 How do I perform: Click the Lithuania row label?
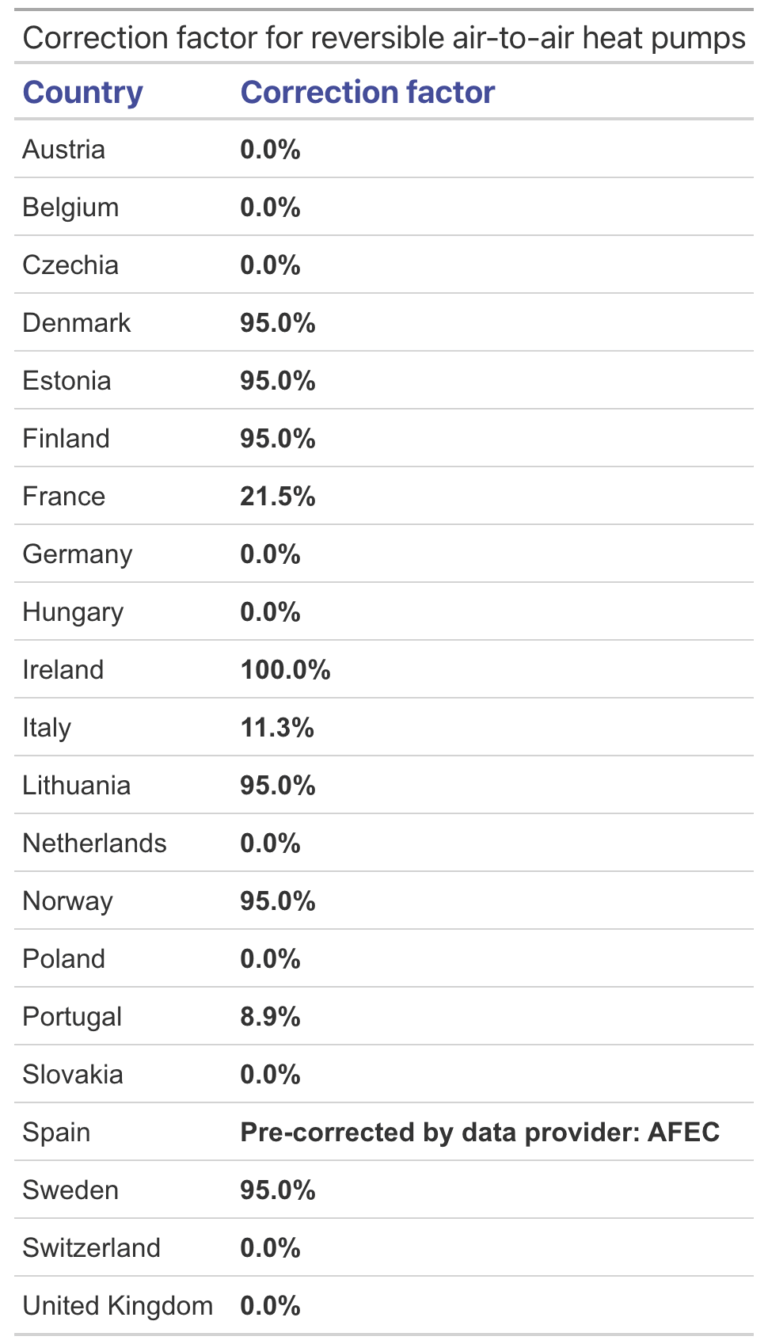[x=76, y=785]
